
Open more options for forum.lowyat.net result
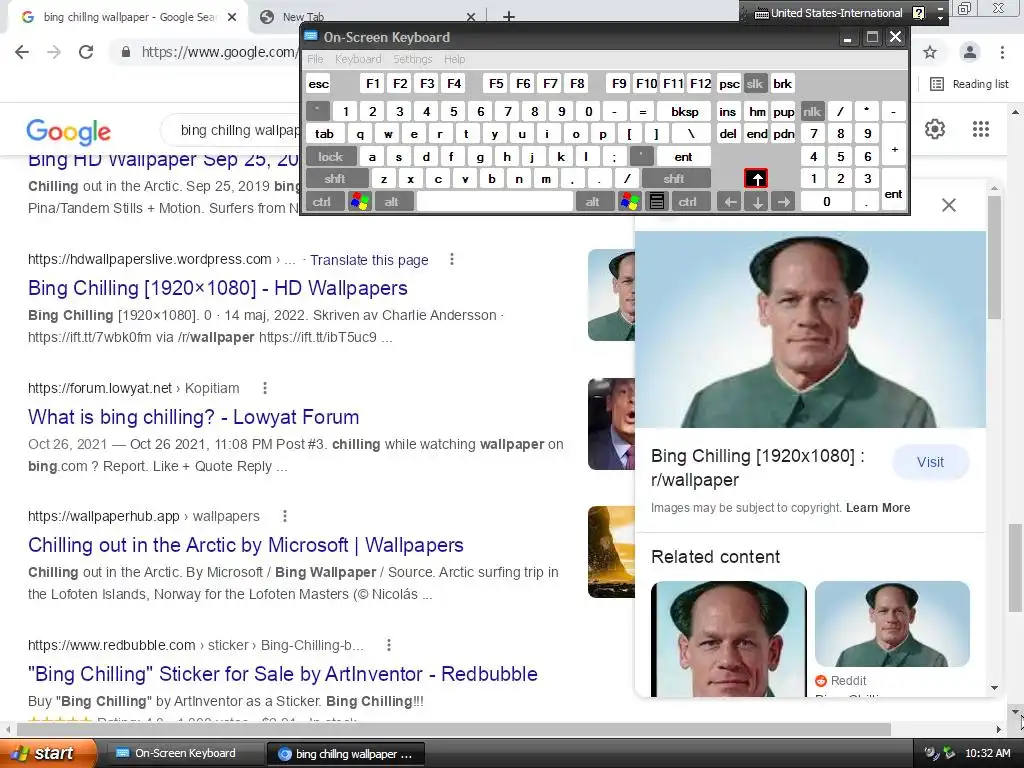click(264, 389)
